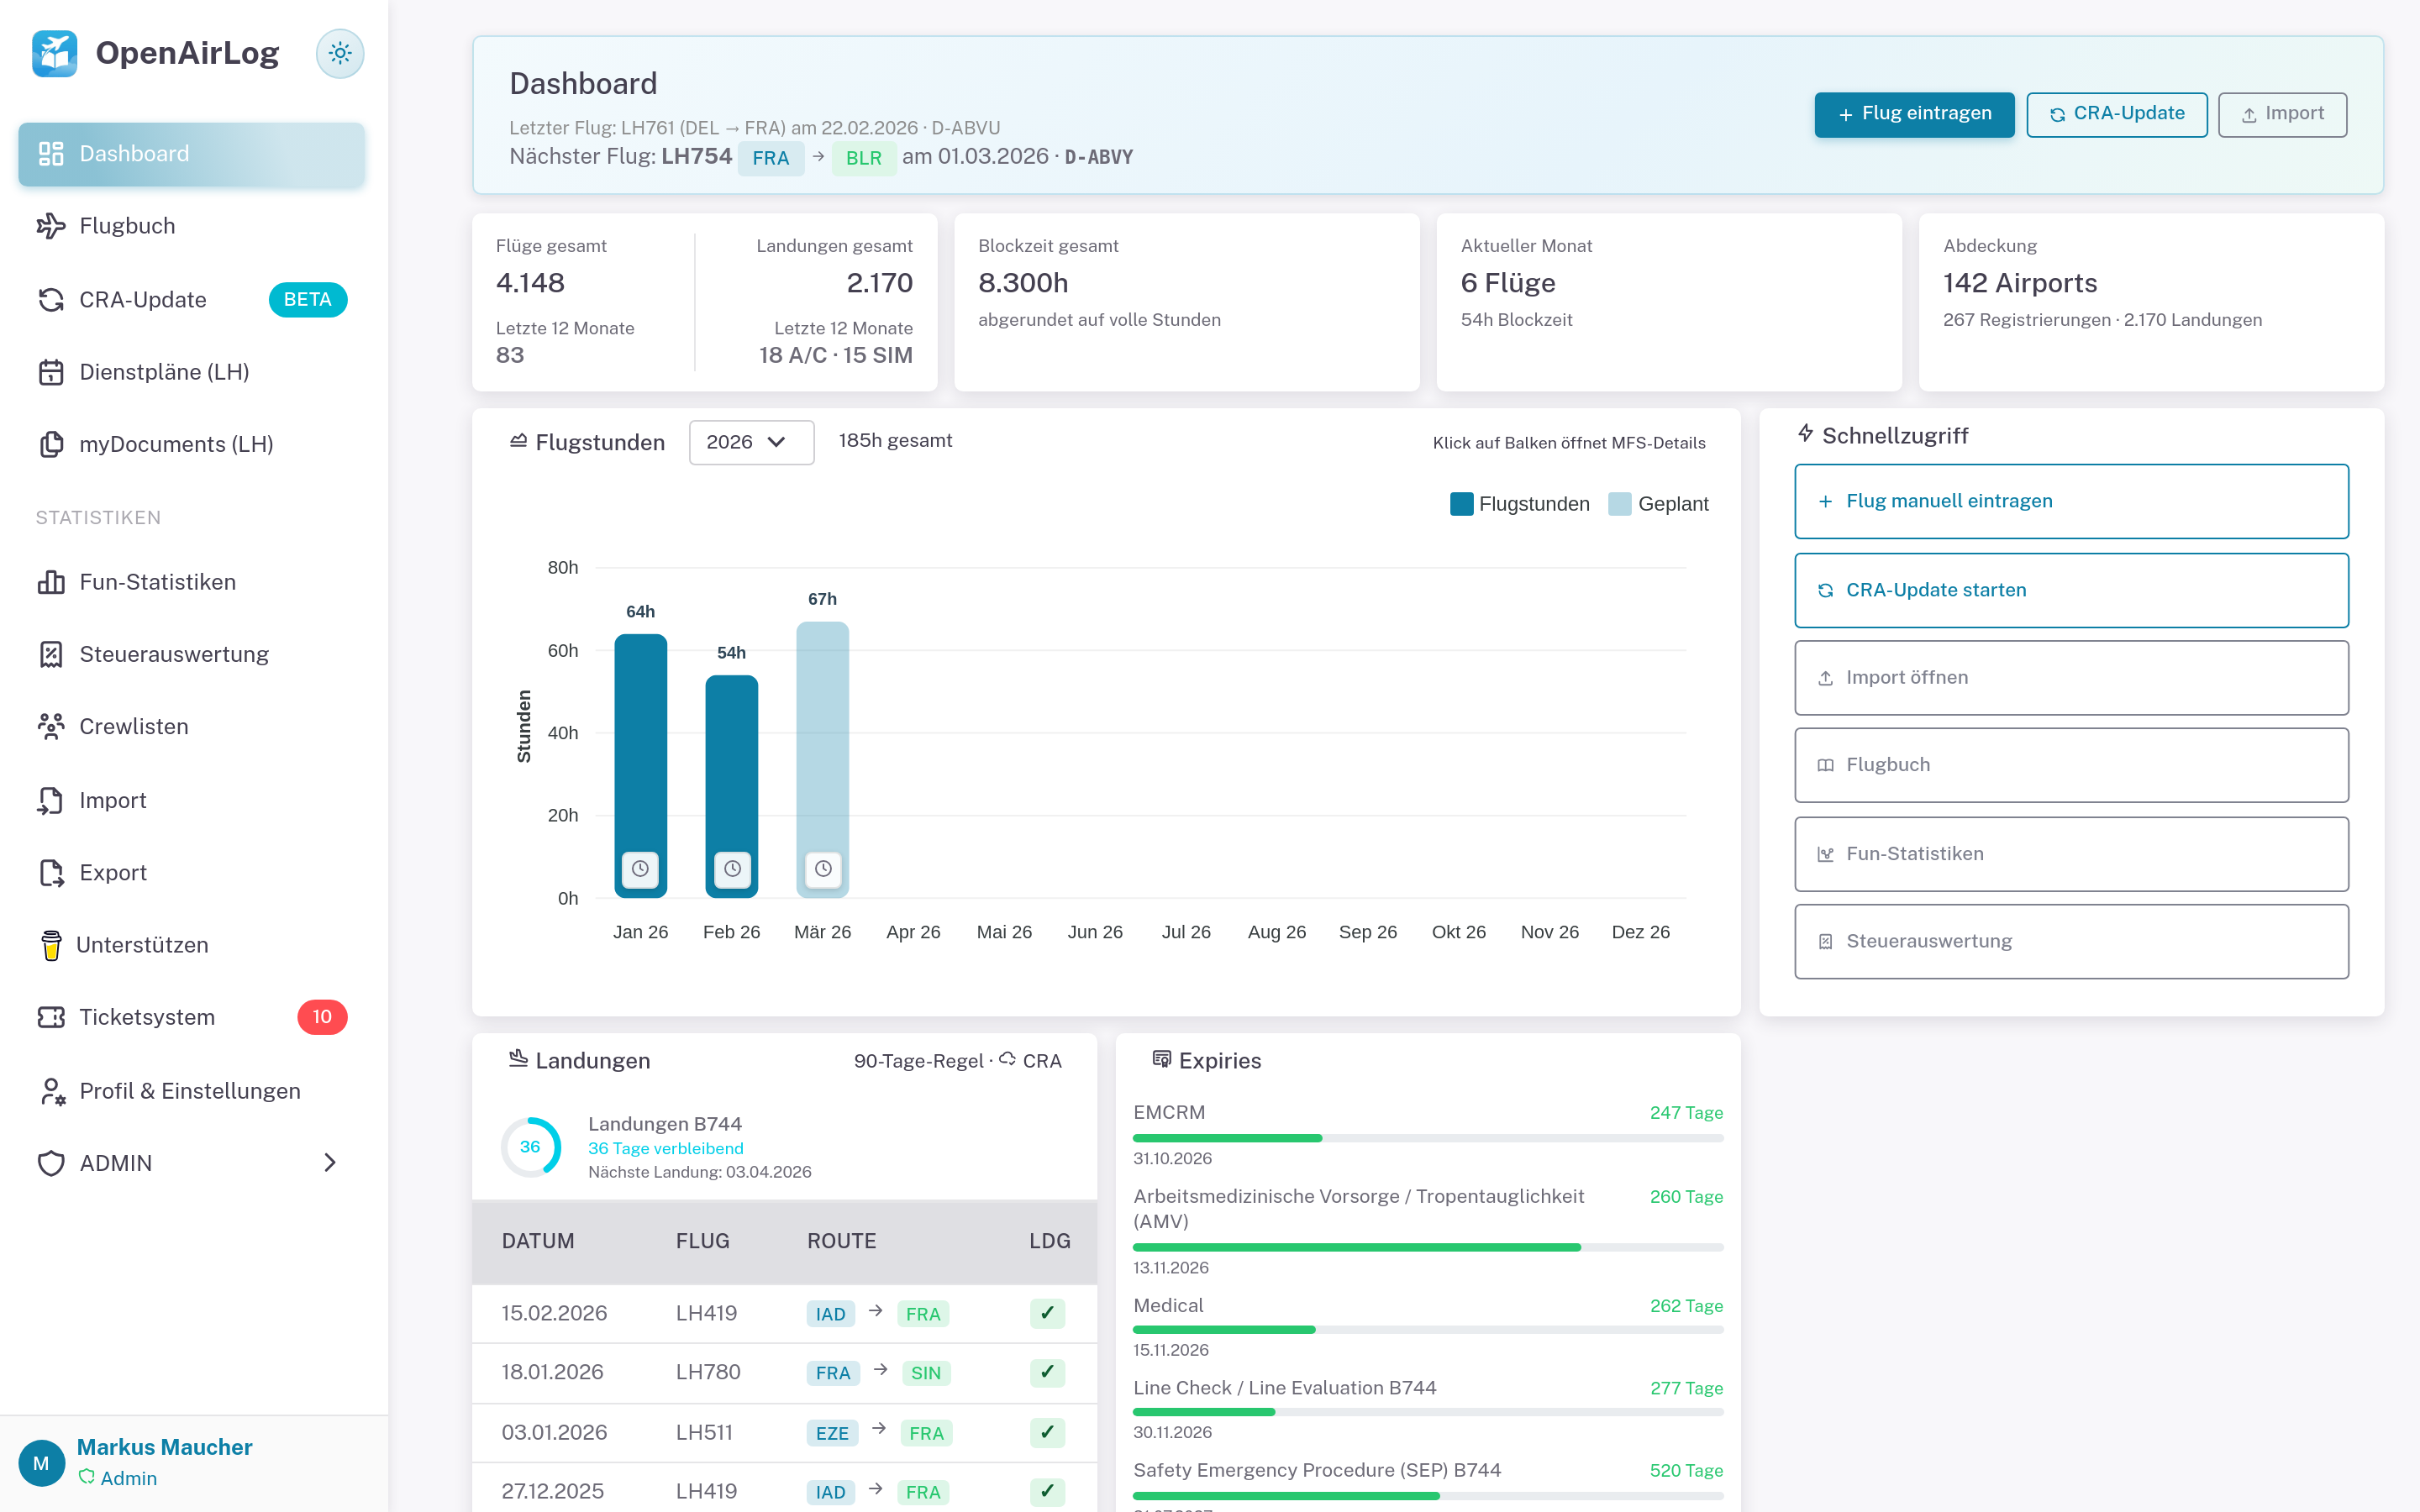
Task: Click the Ticketsystem badge showing 10
Action: (321, 1017)
